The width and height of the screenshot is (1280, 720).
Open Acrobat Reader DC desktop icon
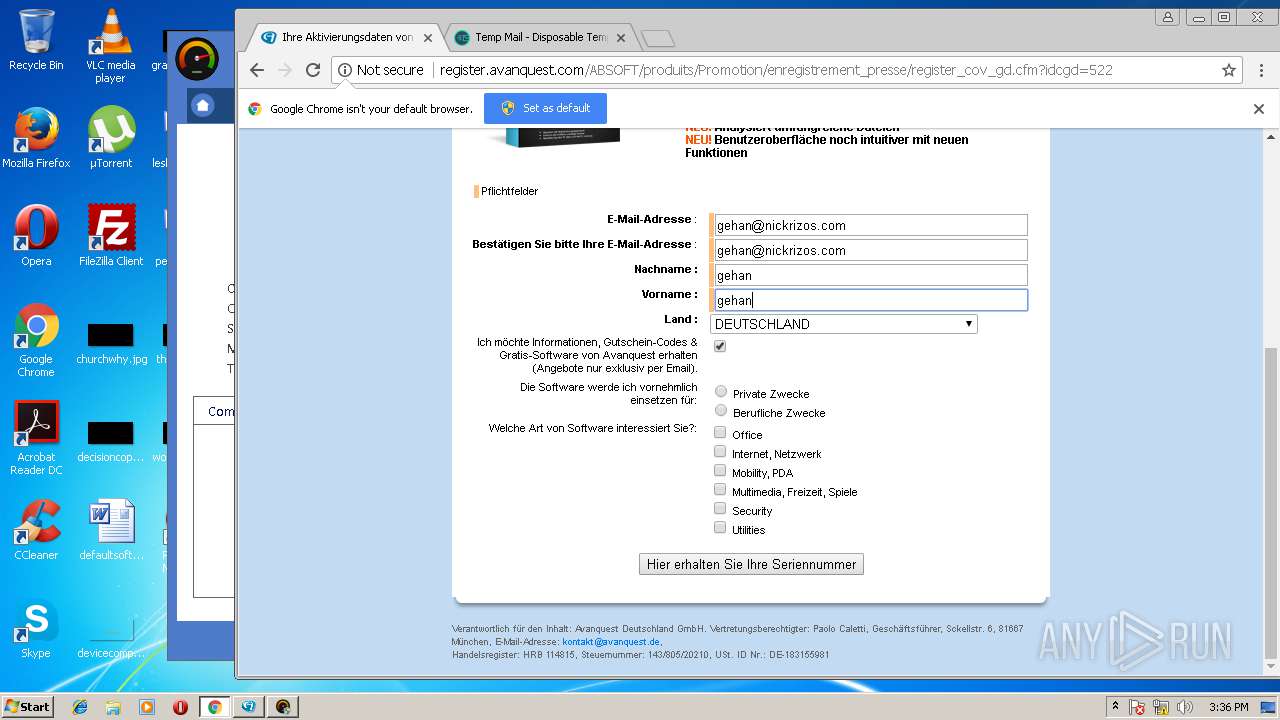[x=36, y=438]
